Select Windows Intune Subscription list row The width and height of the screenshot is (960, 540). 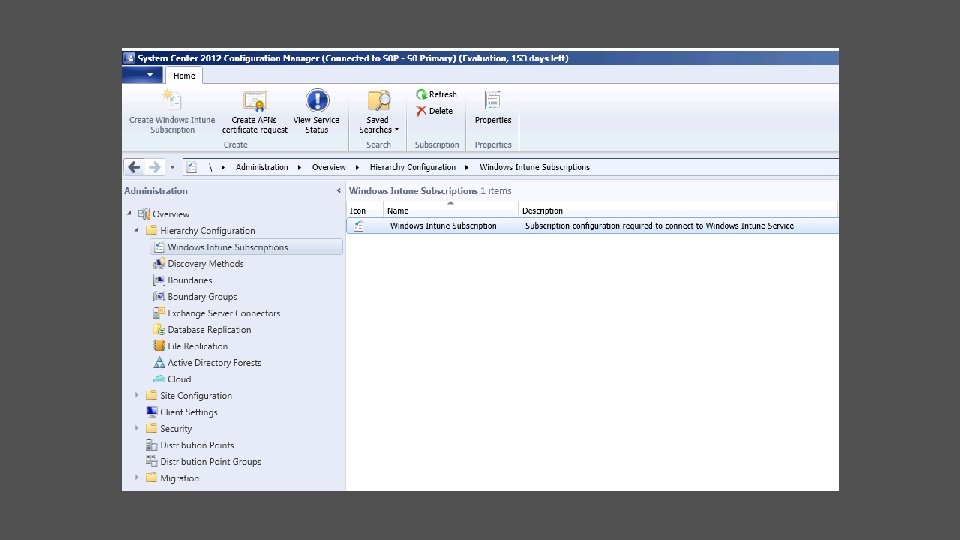(x=592, y=226)
